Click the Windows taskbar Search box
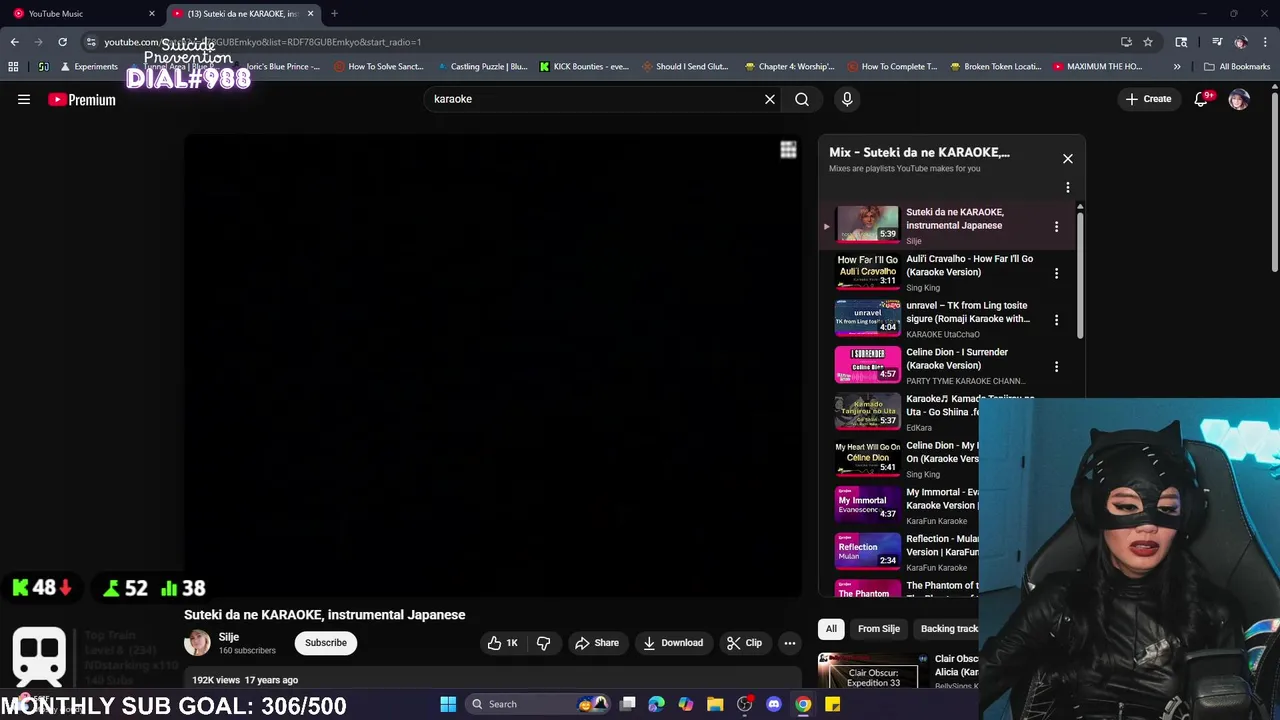Screen dimensions: 1280x720 coord(536,704)
